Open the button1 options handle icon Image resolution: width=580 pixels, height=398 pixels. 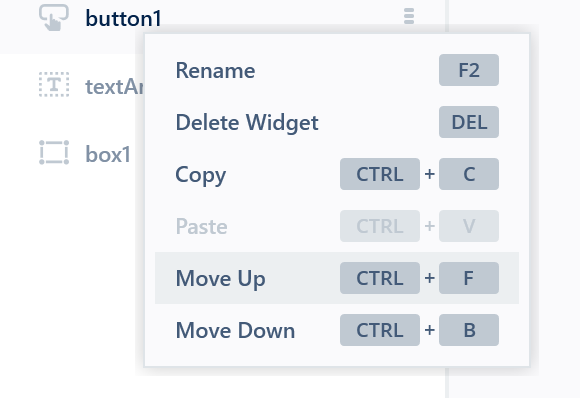point(409,16)
